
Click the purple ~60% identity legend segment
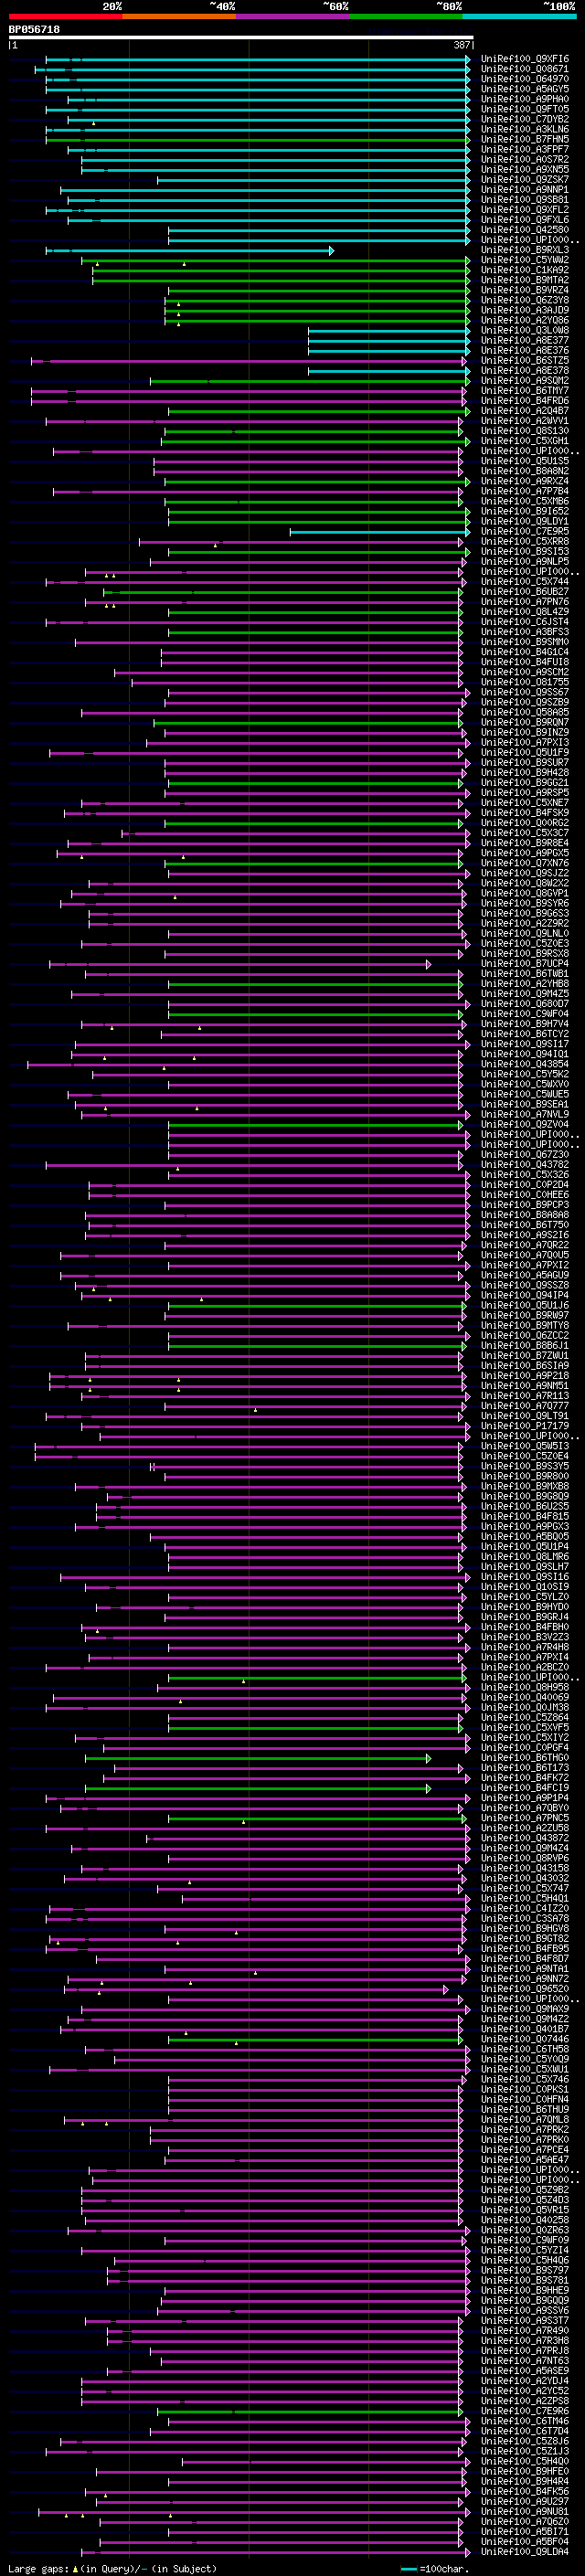click(x=293, y=16)
